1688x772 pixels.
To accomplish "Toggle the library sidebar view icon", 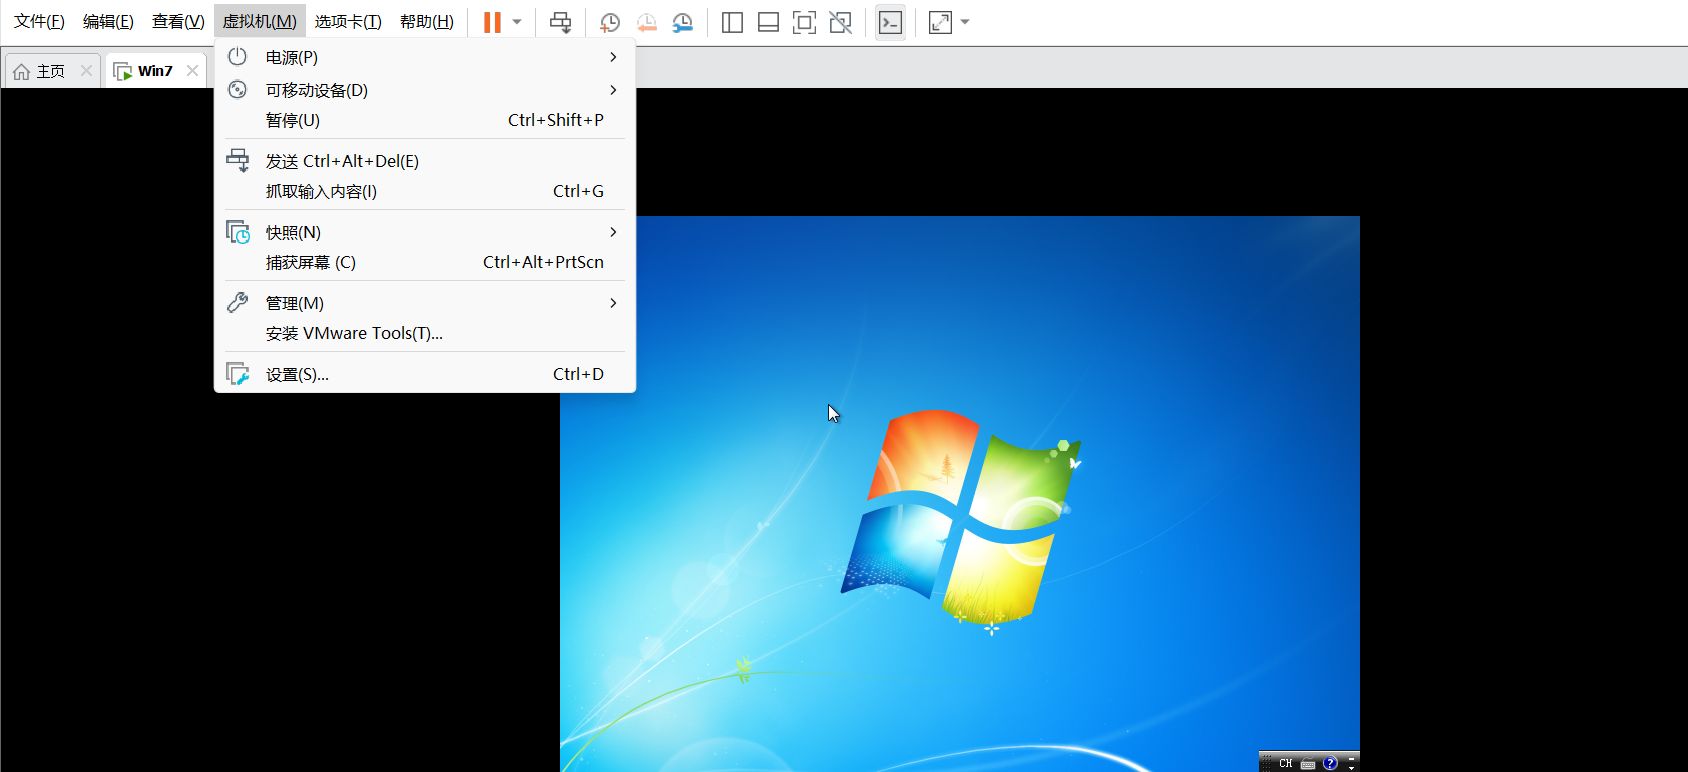I will (x=732, y=22).
